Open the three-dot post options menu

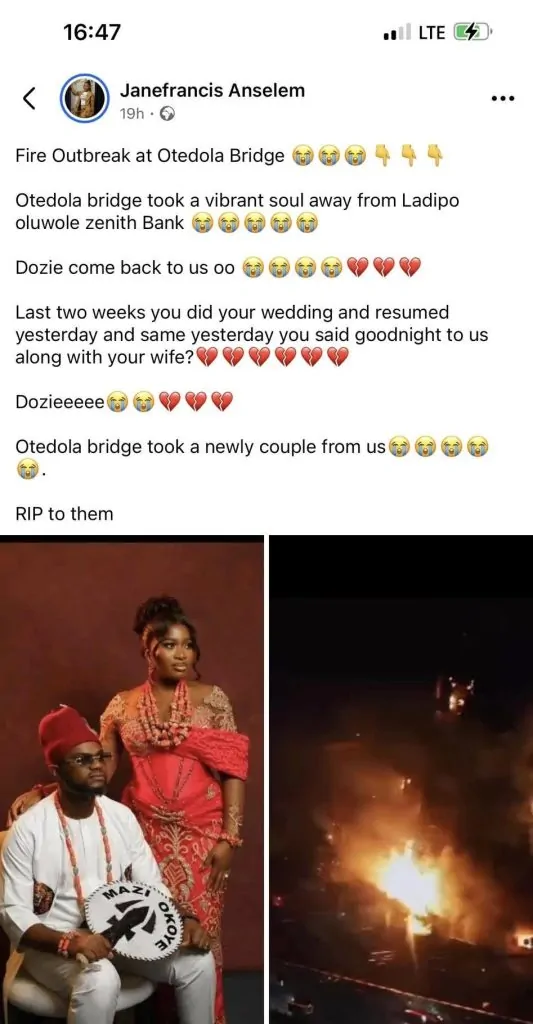point(502,99)
